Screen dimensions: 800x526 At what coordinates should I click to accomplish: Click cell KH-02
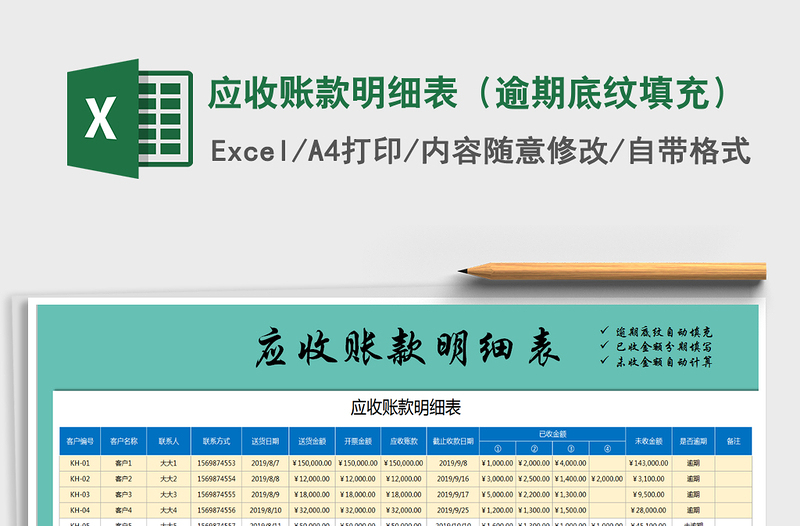[x=80, y=479]
